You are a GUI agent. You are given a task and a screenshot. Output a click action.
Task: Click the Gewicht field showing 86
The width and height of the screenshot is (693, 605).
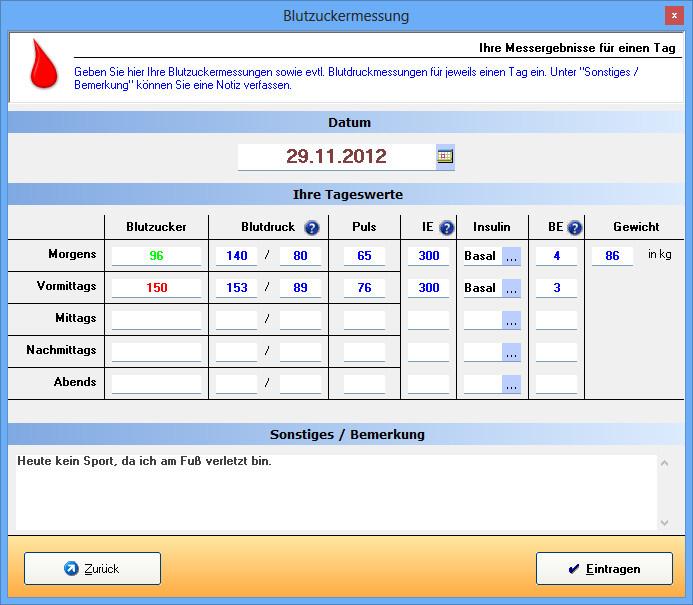pyautogui.click(x=613, y=256)
